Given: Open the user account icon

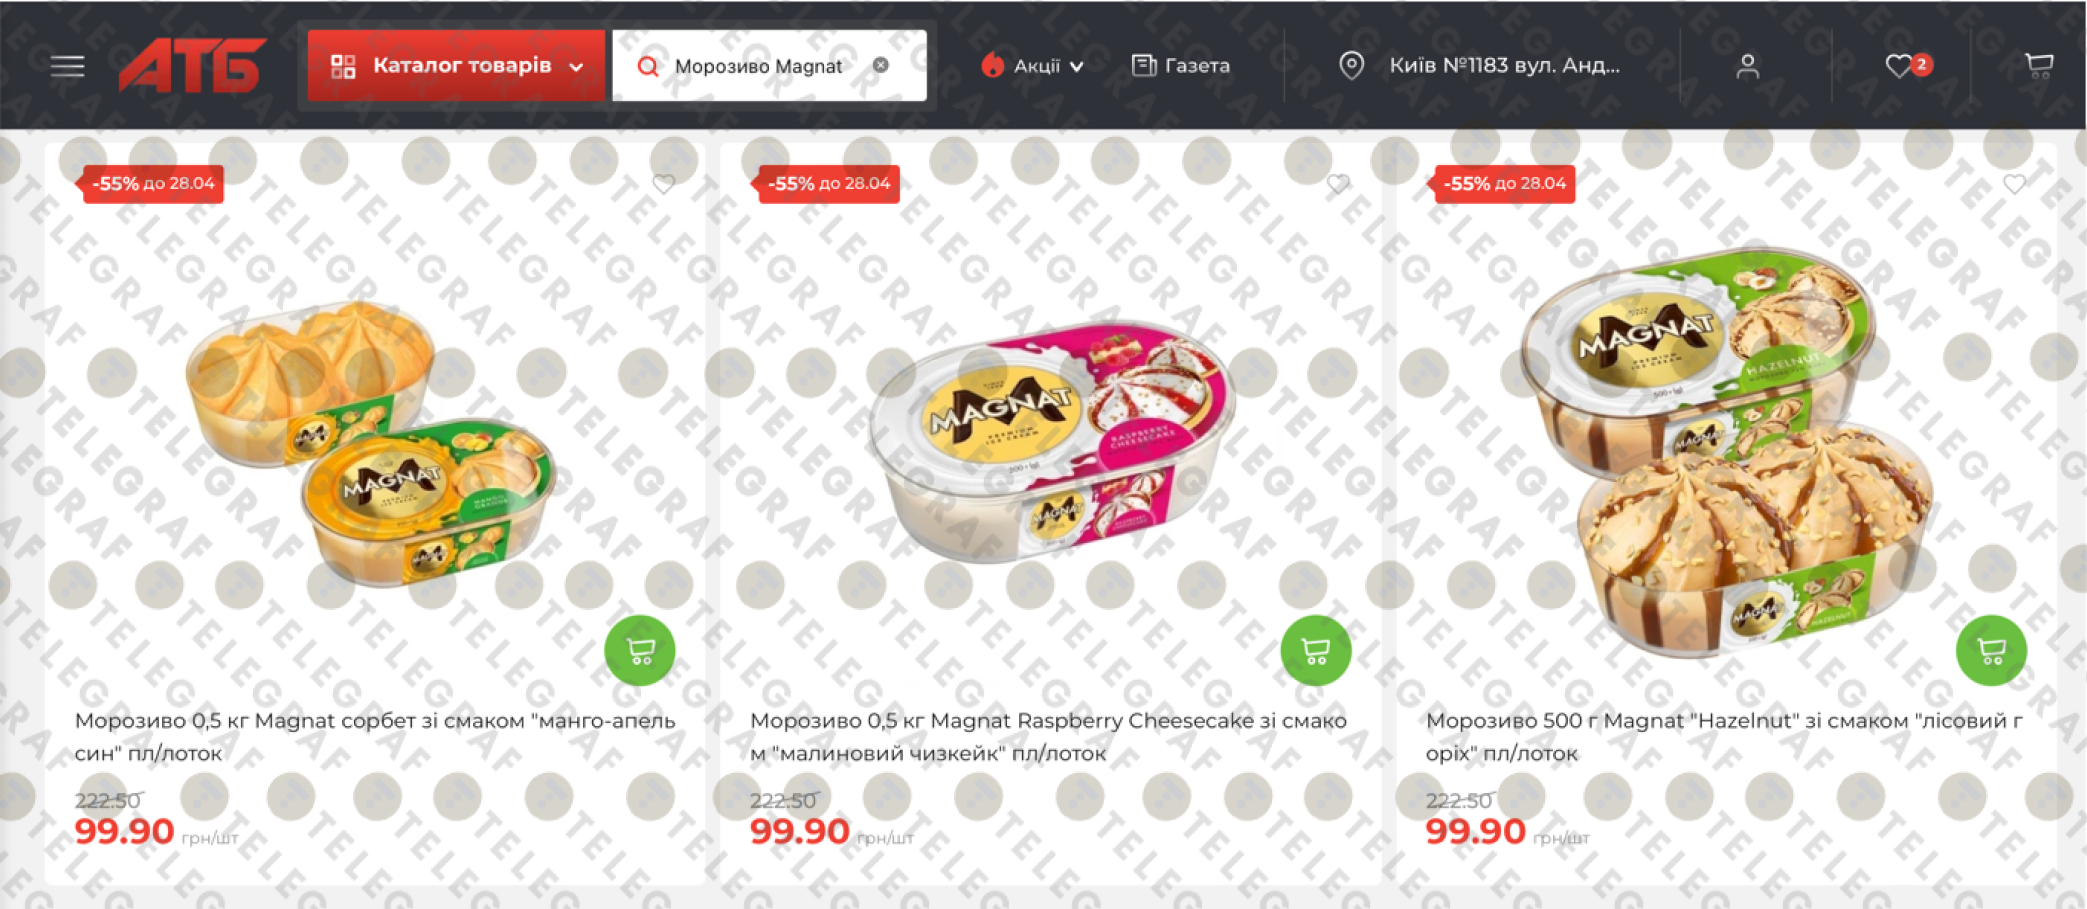Looking at the screenshot, I should (1747, 66).
